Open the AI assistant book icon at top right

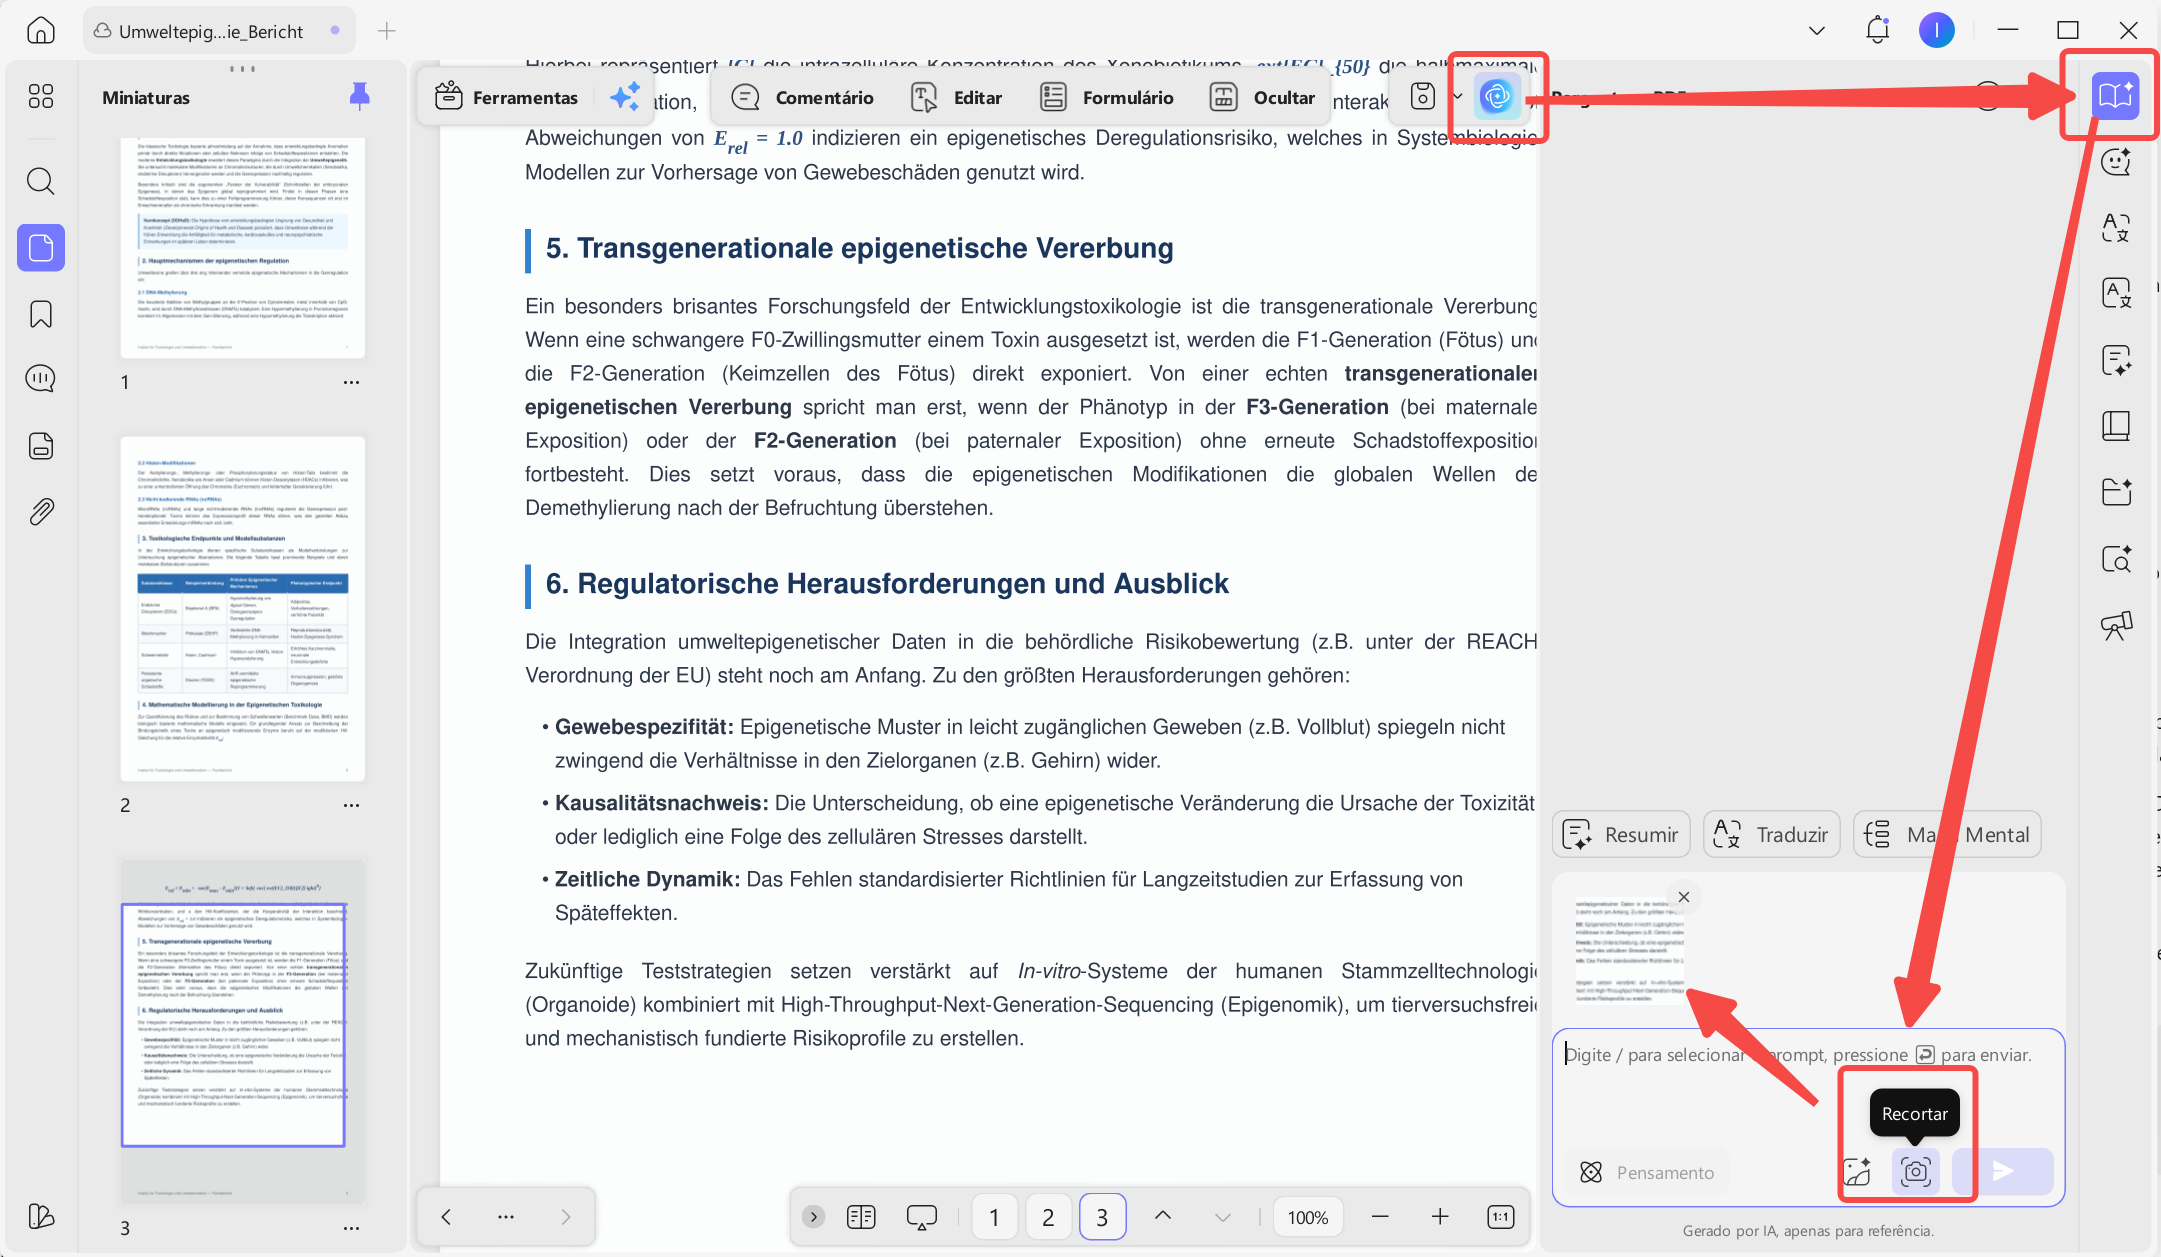pos(2115,96)
